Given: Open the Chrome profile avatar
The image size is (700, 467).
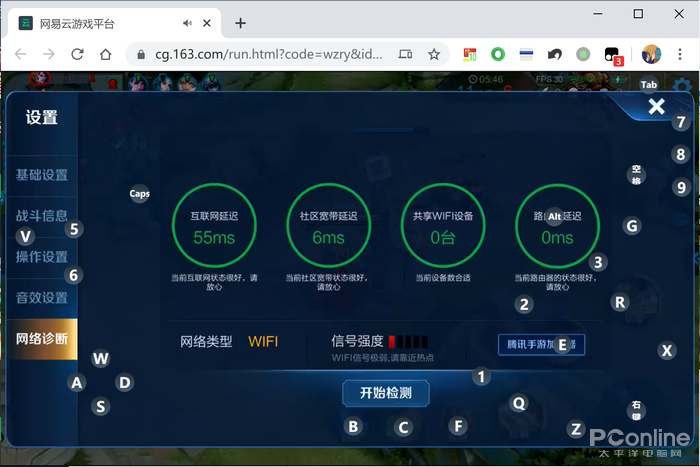Looking at the screenshot, I should pos(651,54).
